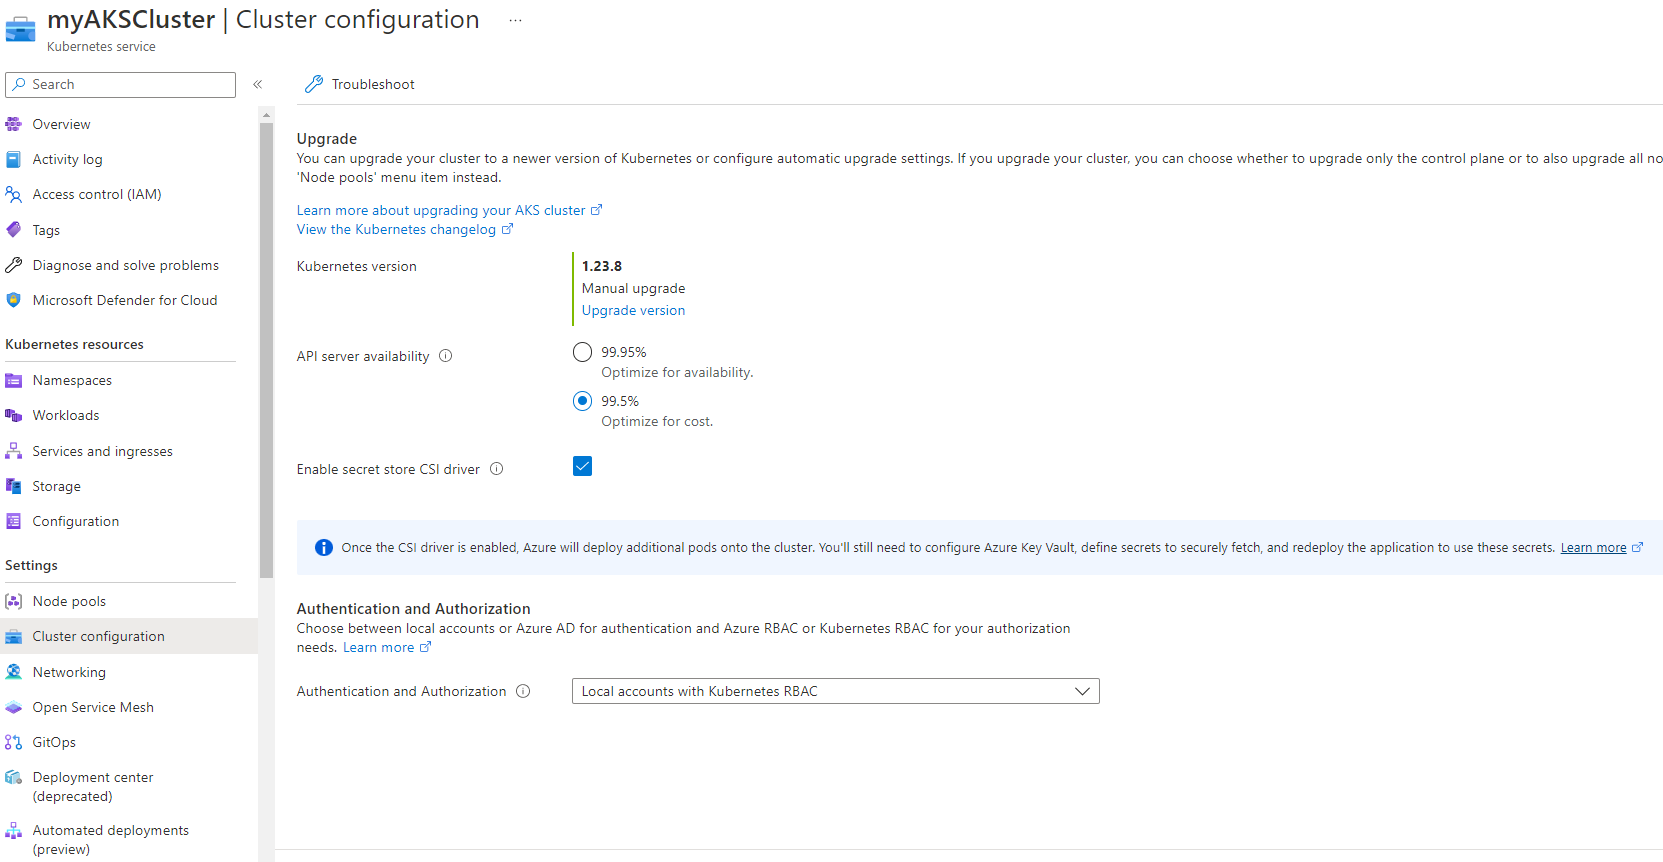Select the 99.5% optimize for cost option
1663x862 pixels.
click(x=582, y=401)
